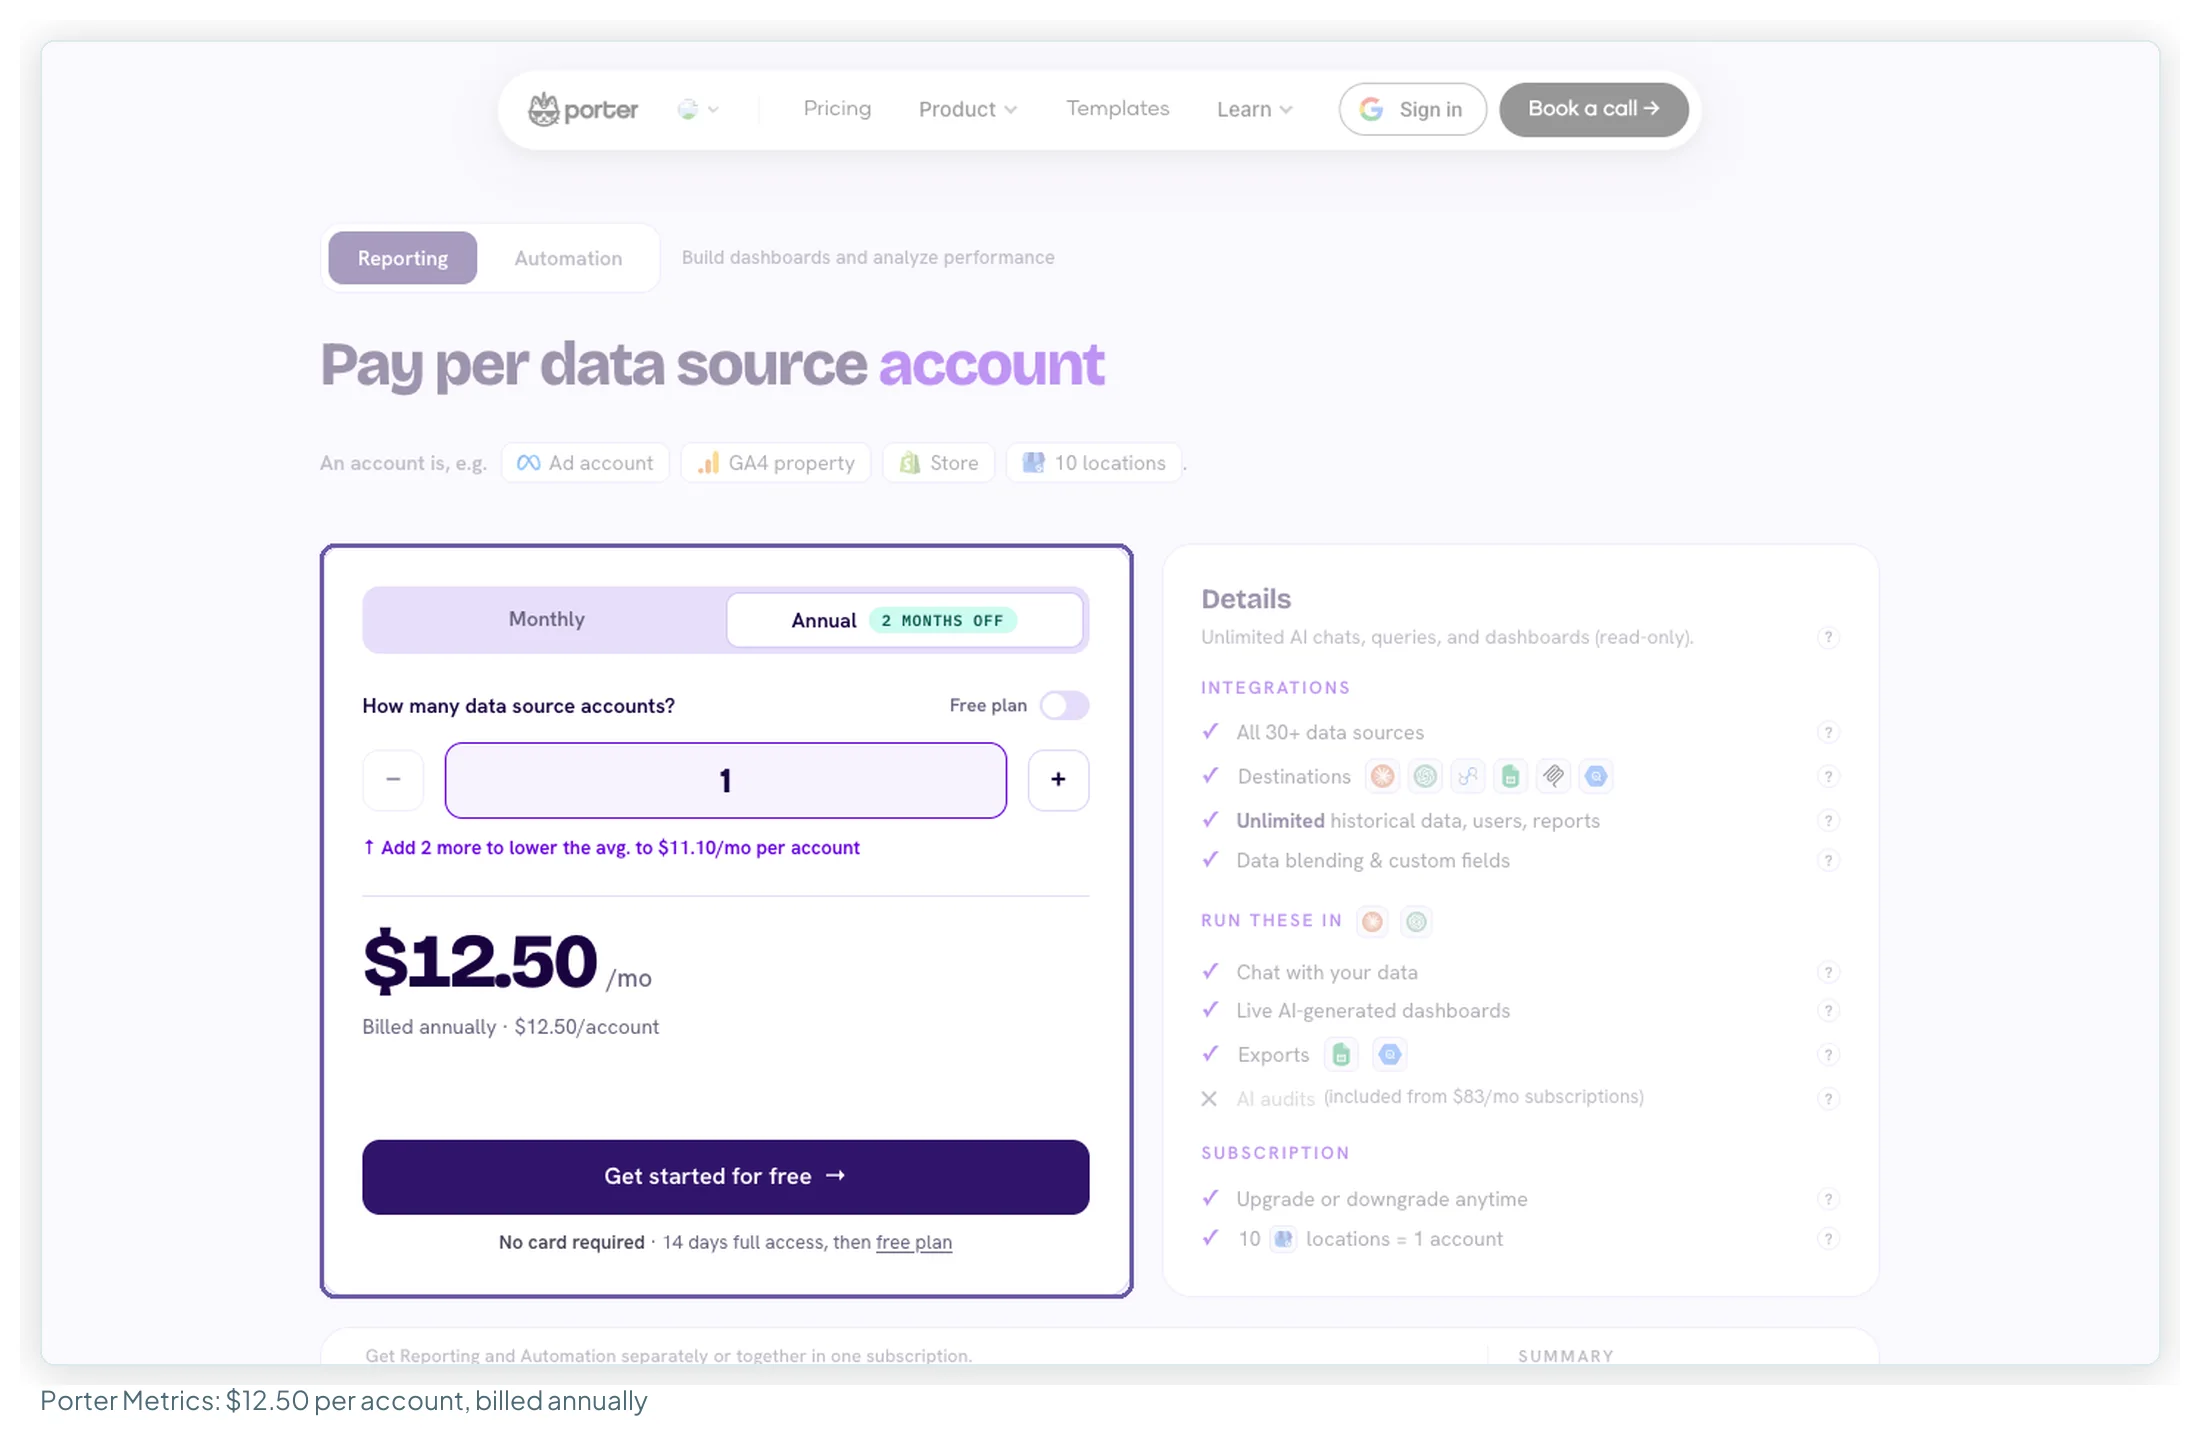The height and width of the screenshot is (1439, 2200).
Task: Open help icon for Upgrade or downgrade anytime
Action: click(1828, 1199)
